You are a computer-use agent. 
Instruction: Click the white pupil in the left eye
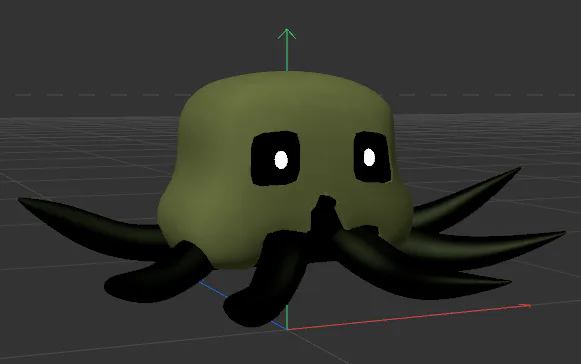[x=281, y=160]
